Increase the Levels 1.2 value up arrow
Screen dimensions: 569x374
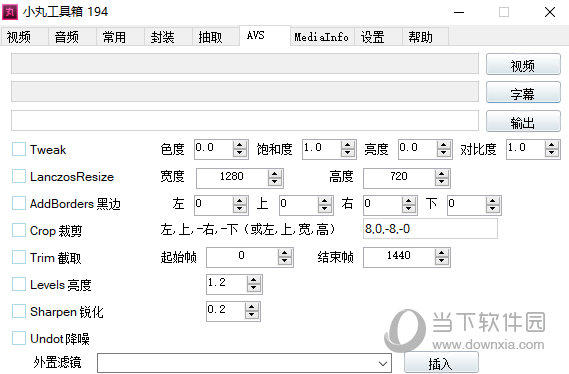point(254,280)
